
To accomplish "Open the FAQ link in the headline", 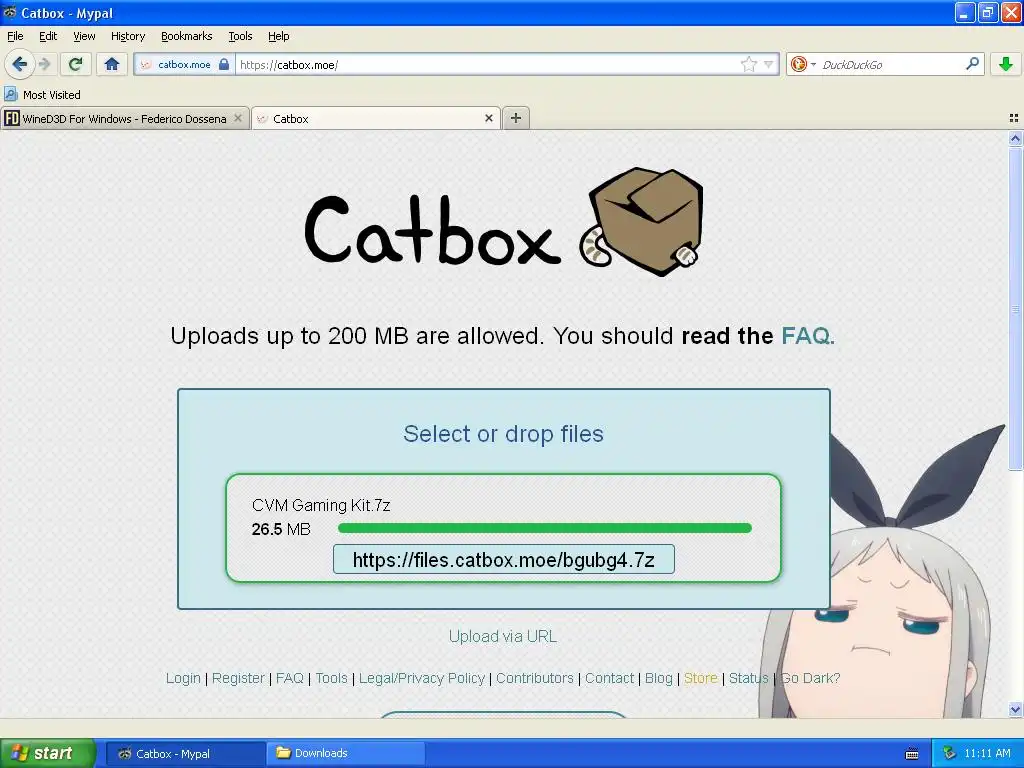I will 808,336.
